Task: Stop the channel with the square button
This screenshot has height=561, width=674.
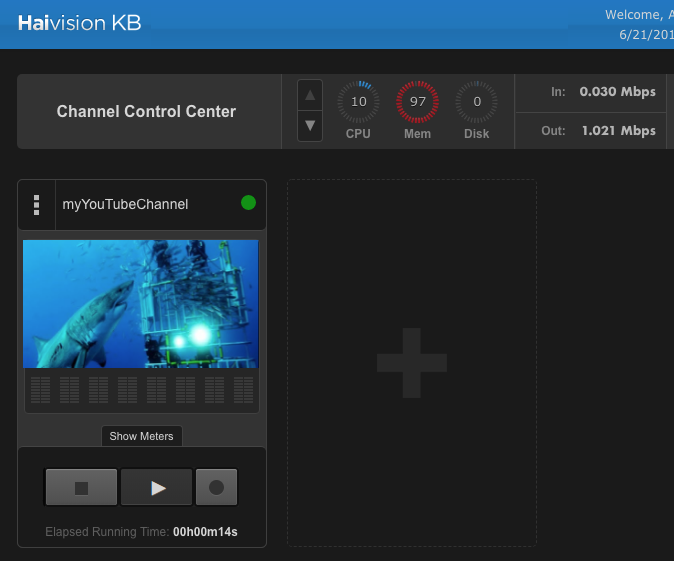Action: (x=81, y=488)
